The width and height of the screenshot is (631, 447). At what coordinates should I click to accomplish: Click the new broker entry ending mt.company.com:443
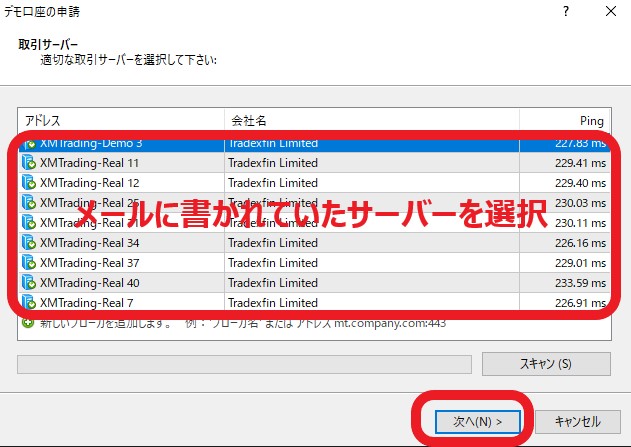[x=243, y=323]
